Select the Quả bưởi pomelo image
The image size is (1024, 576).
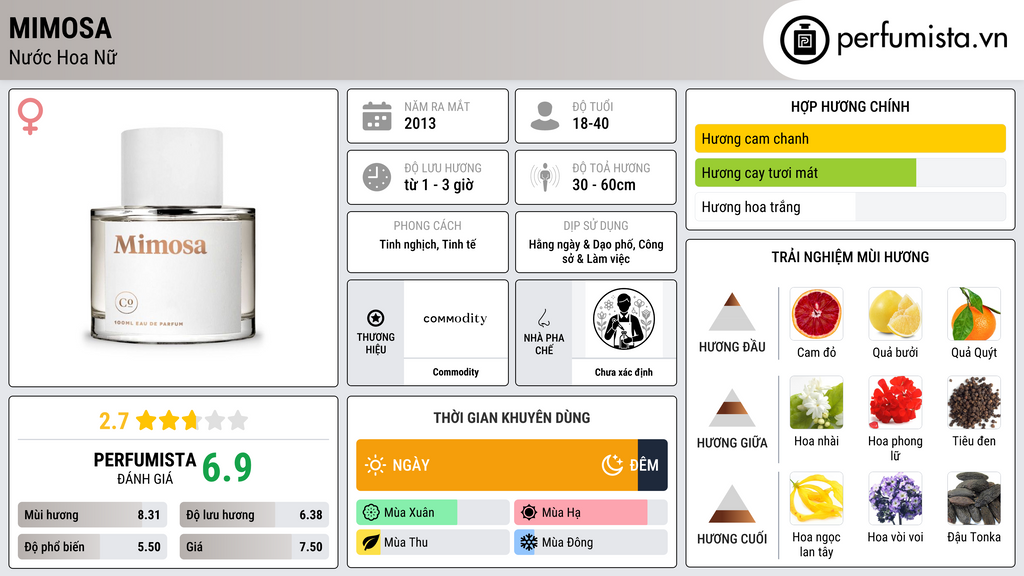coord(895,314)
